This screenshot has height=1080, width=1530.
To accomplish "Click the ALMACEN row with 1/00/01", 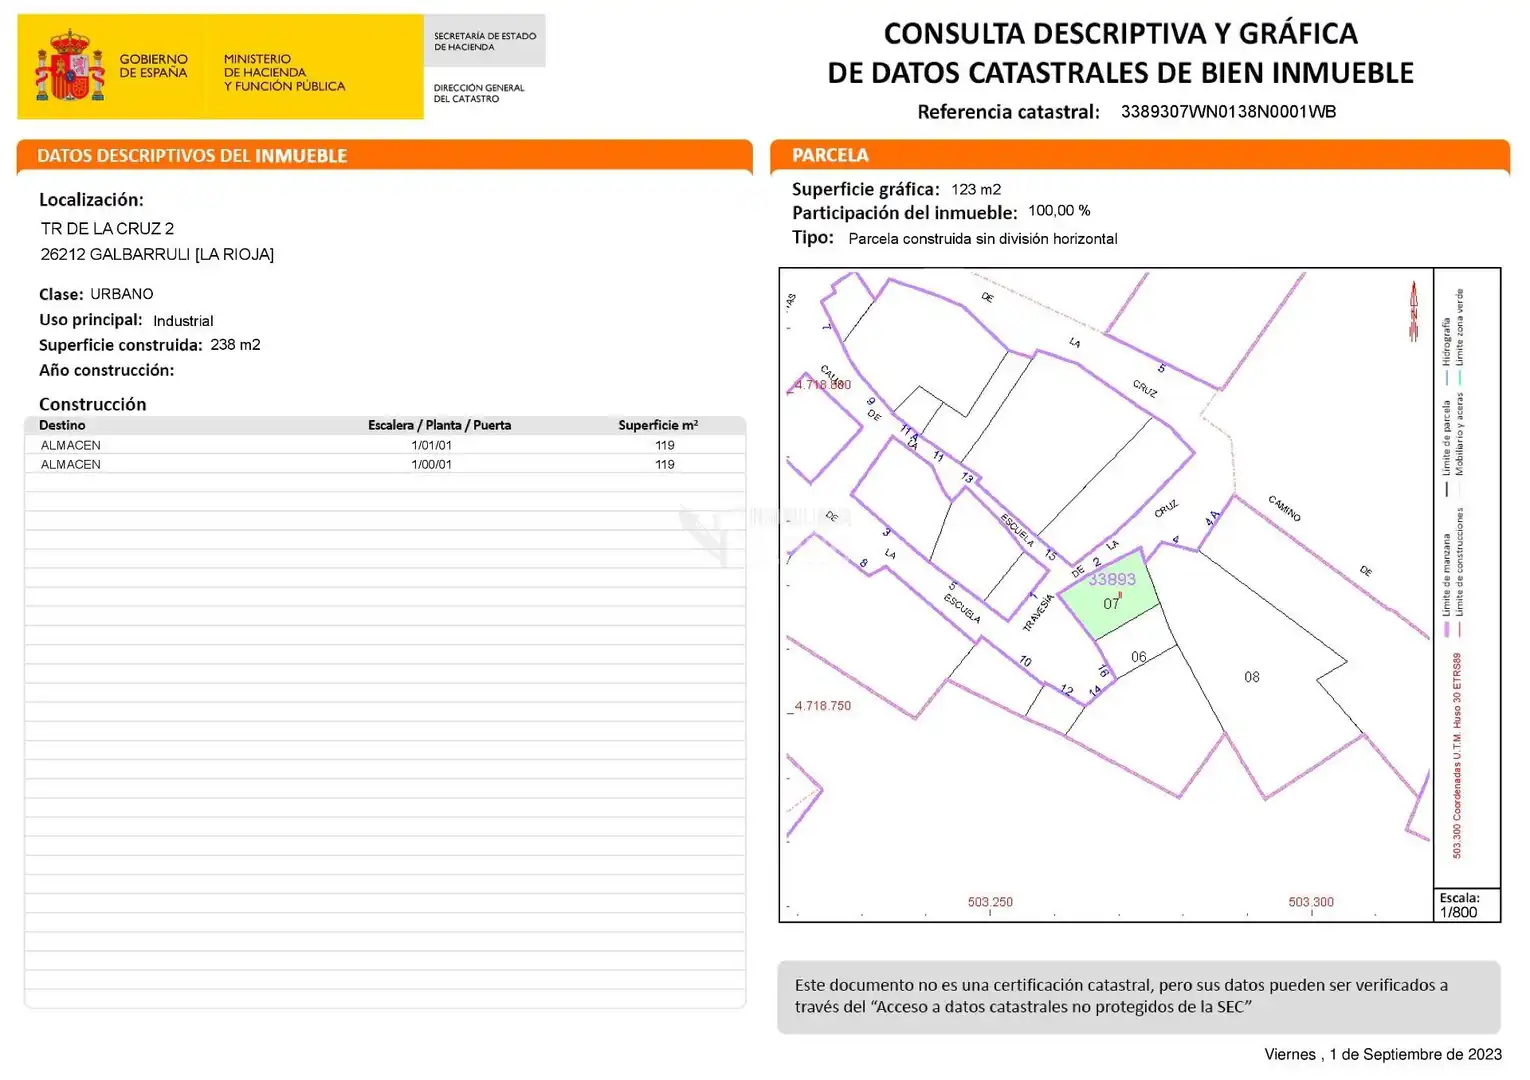I will click(385, 464).
